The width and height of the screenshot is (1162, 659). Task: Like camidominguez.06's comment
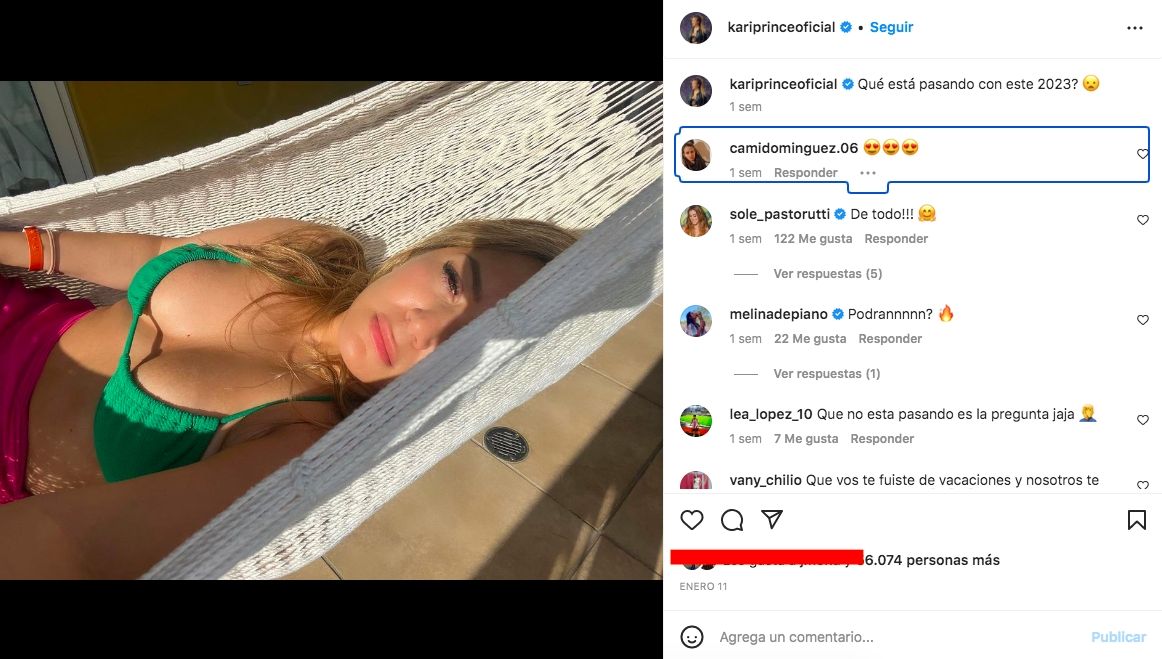1142,154
